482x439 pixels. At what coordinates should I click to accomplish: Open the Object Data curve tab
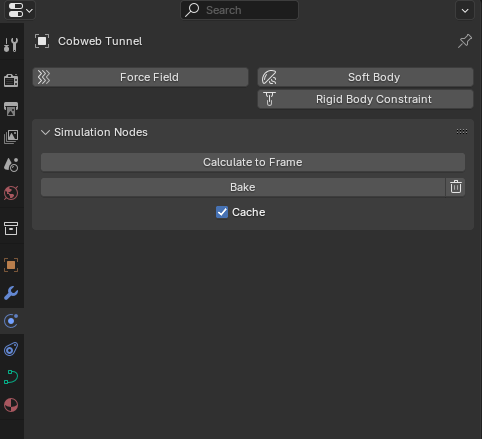tap(11, 377)
